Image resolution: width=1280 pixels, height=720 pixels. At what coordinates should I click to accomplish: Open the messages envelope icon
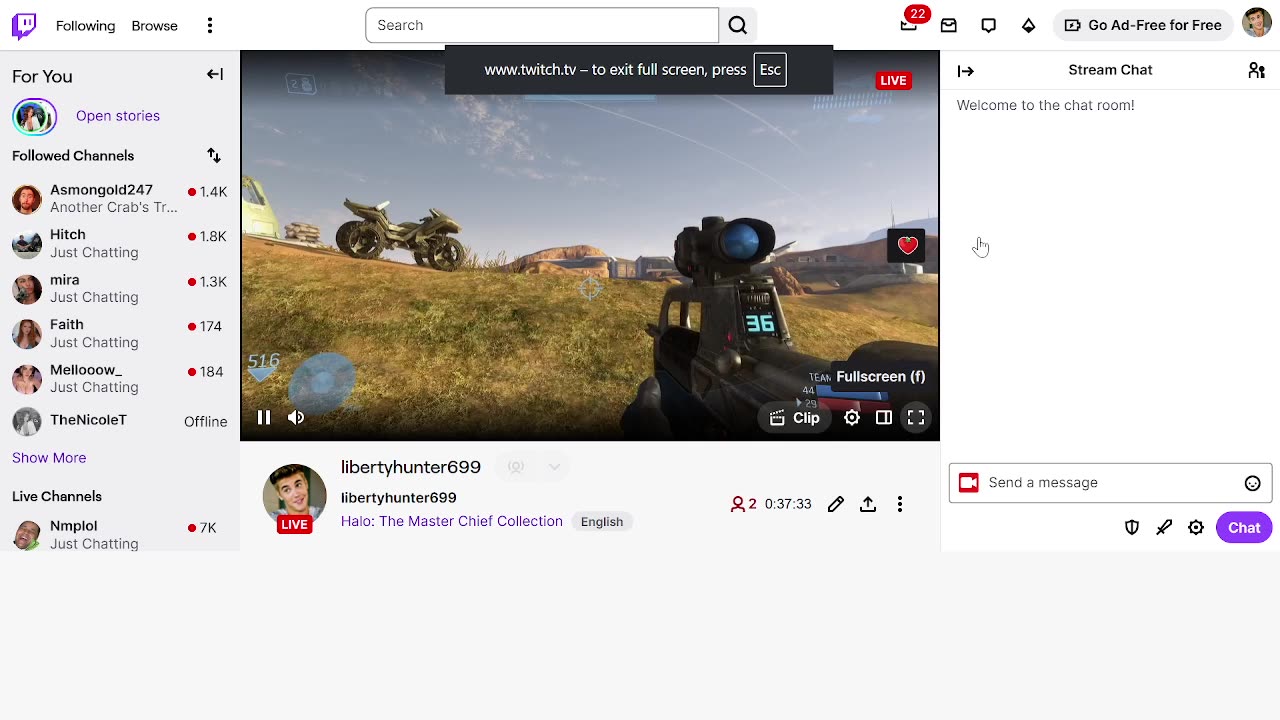click(949, 25)
